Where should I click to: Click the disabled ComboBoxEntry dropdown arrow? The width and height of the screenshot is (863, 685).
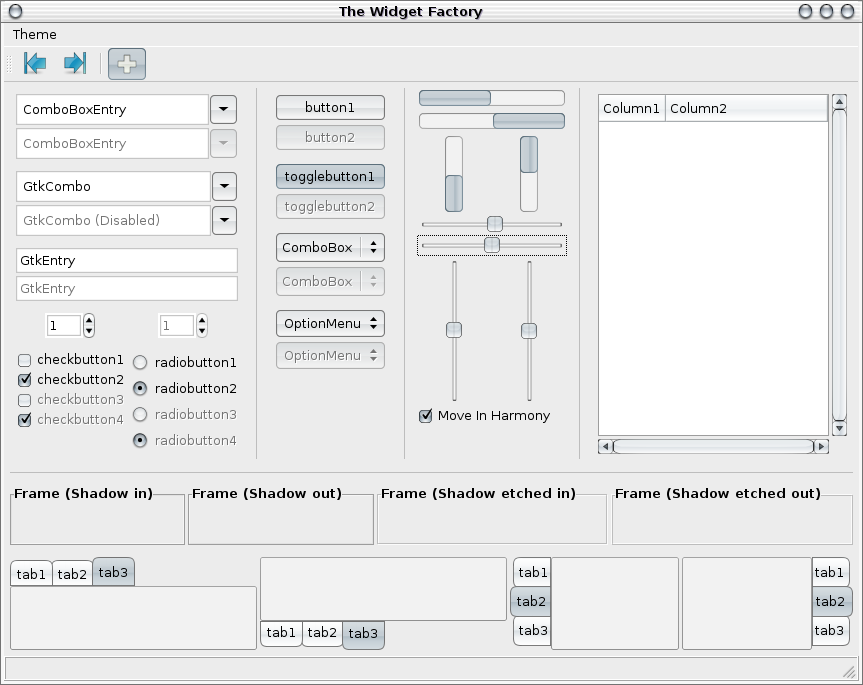[223, 143]
